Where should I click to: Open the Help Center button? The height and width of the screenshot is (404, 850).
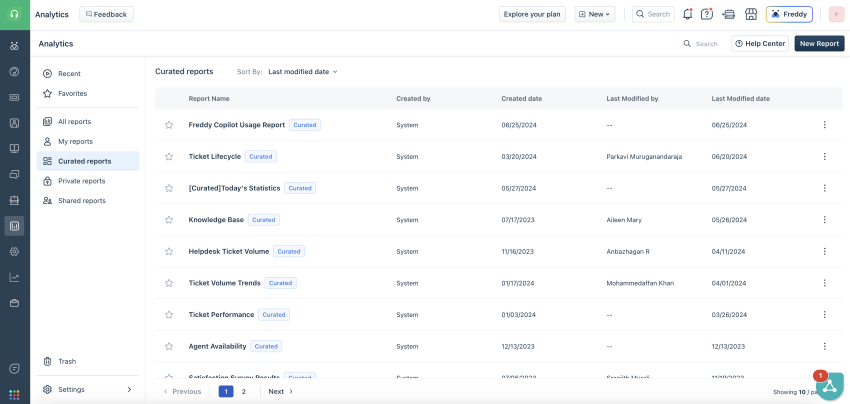coord(760,43)
